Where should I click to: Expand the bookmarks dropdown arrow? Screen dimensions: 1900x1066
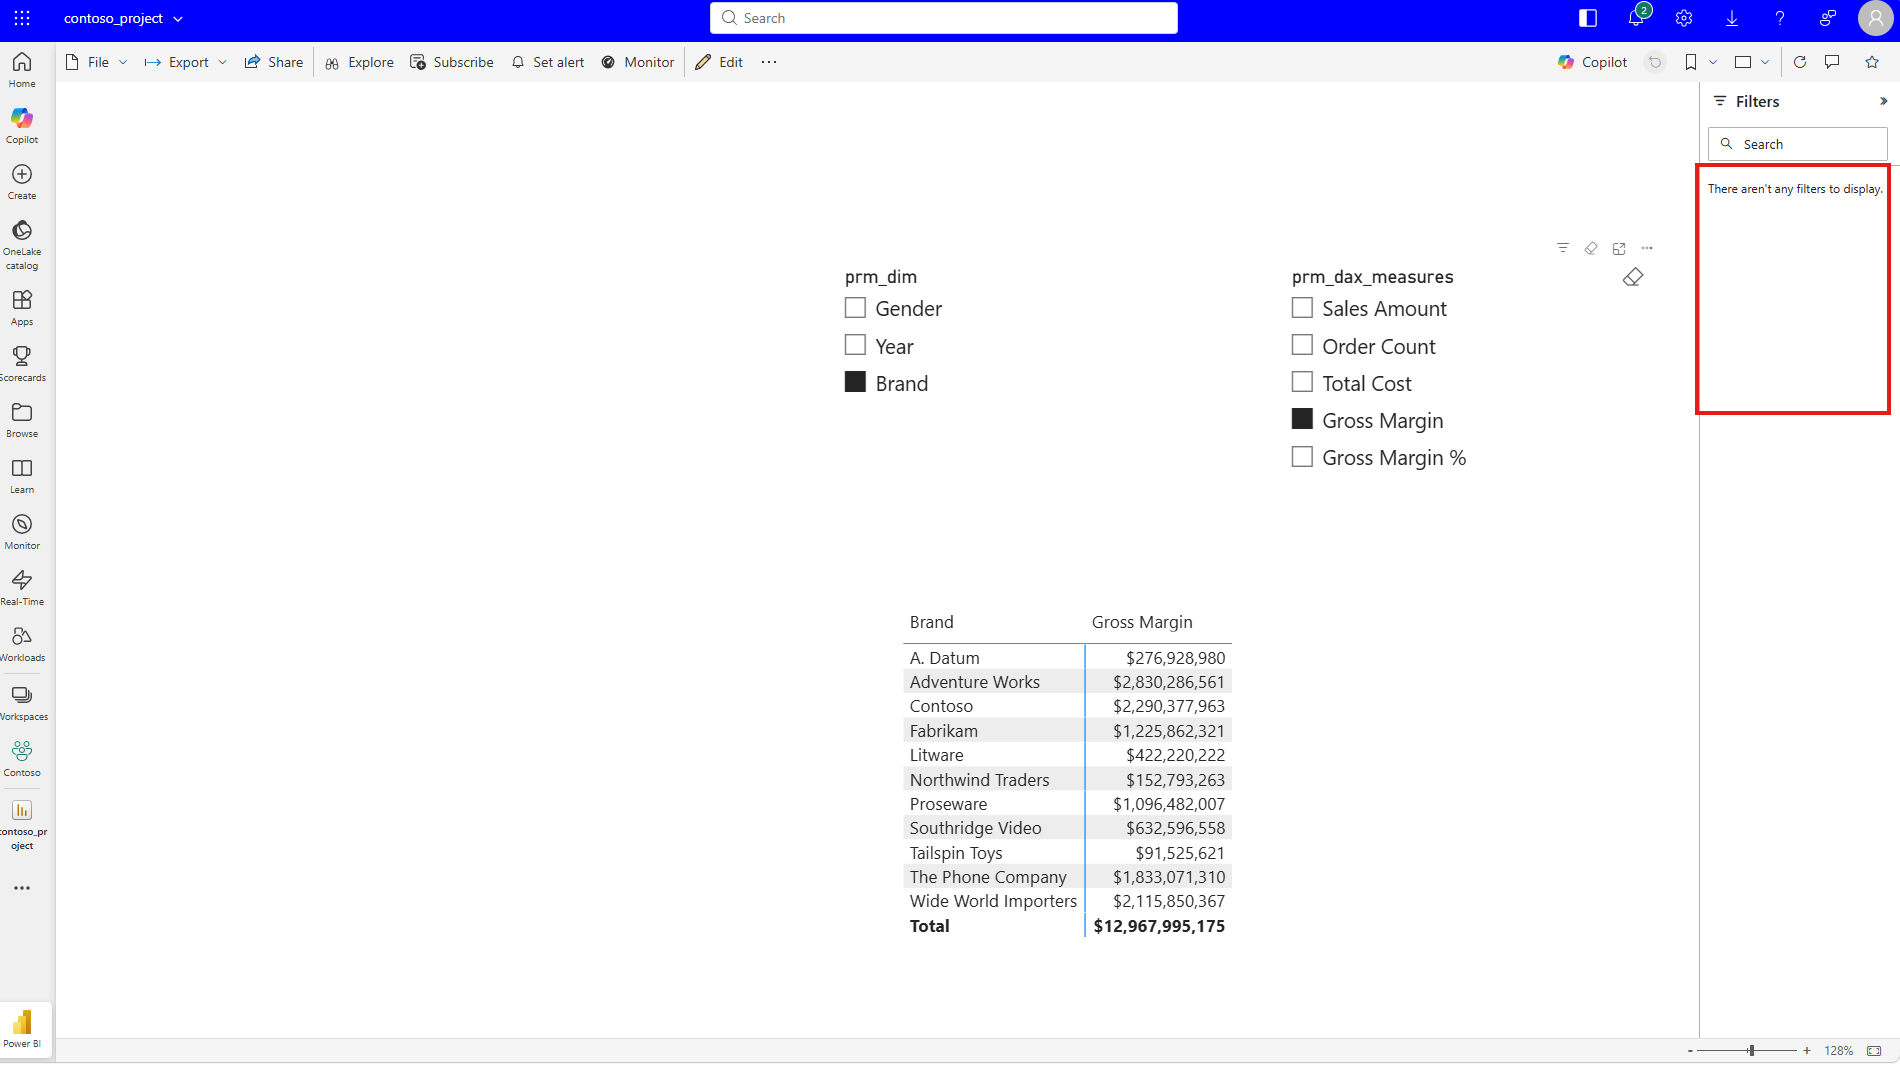(x=1713, y=62)
